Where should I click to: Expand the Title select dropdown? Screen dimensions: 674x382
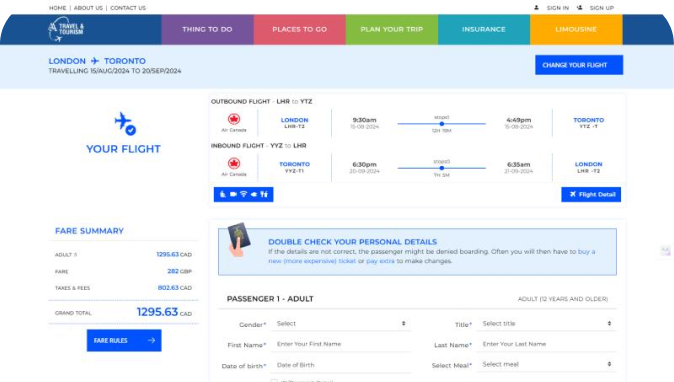pos(546,324)
